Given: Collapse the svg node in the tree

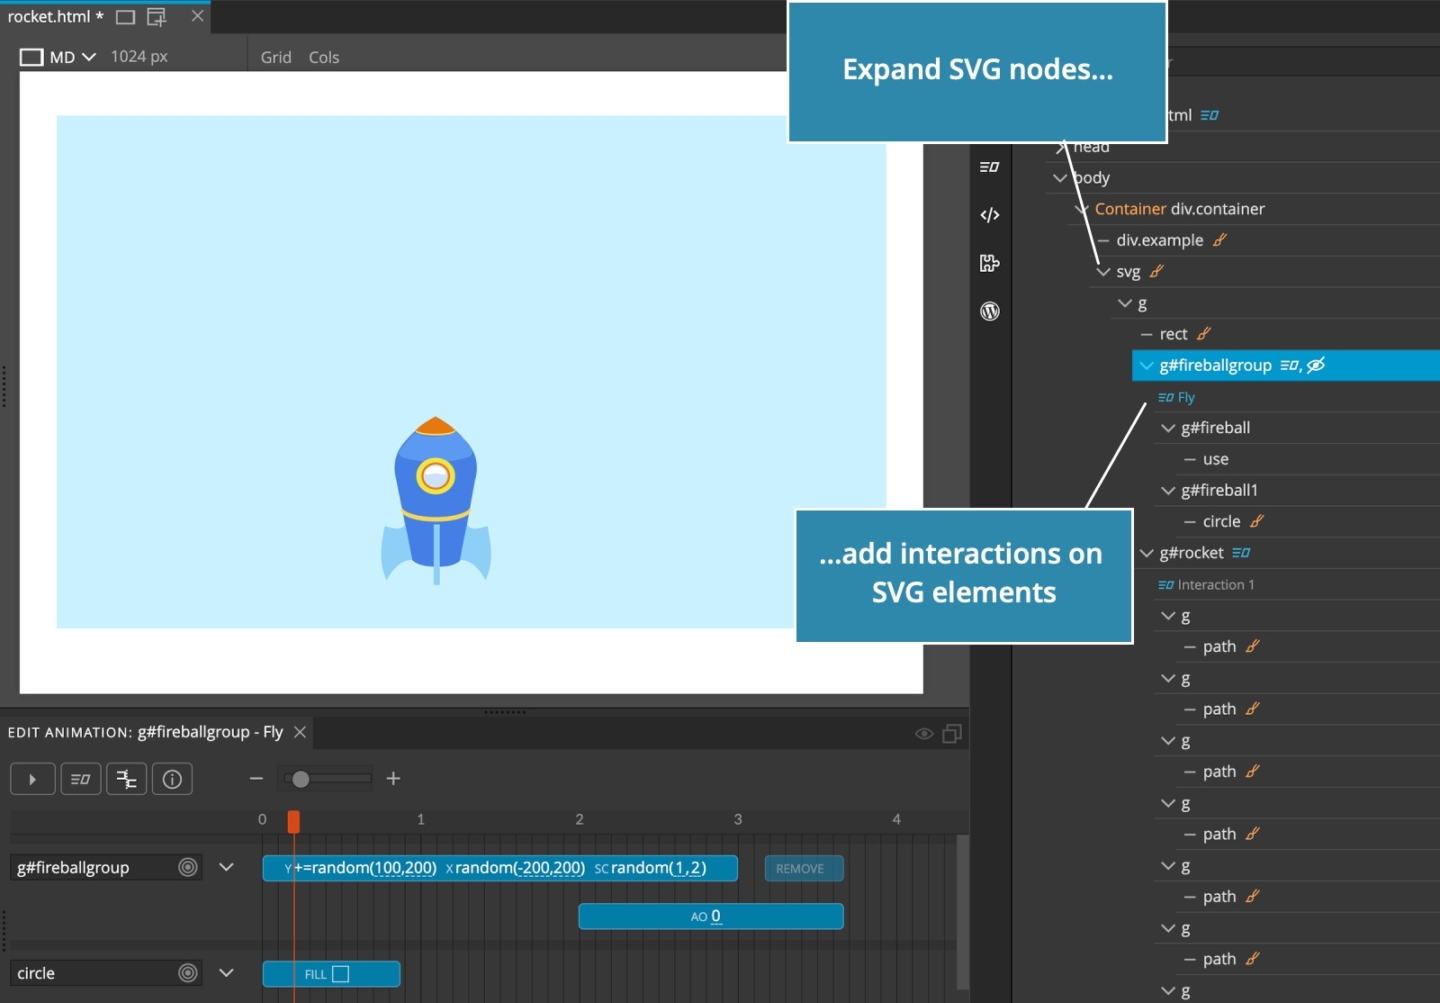Looking at the screenshot, I should (1104, 271).
